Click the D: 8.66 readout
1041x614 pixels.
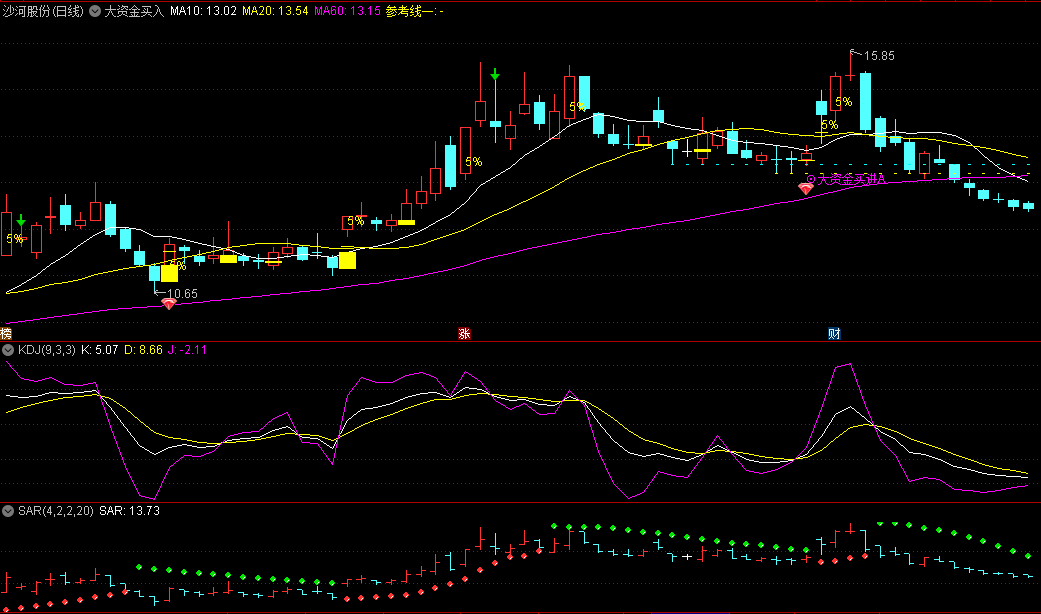(143, 350)
